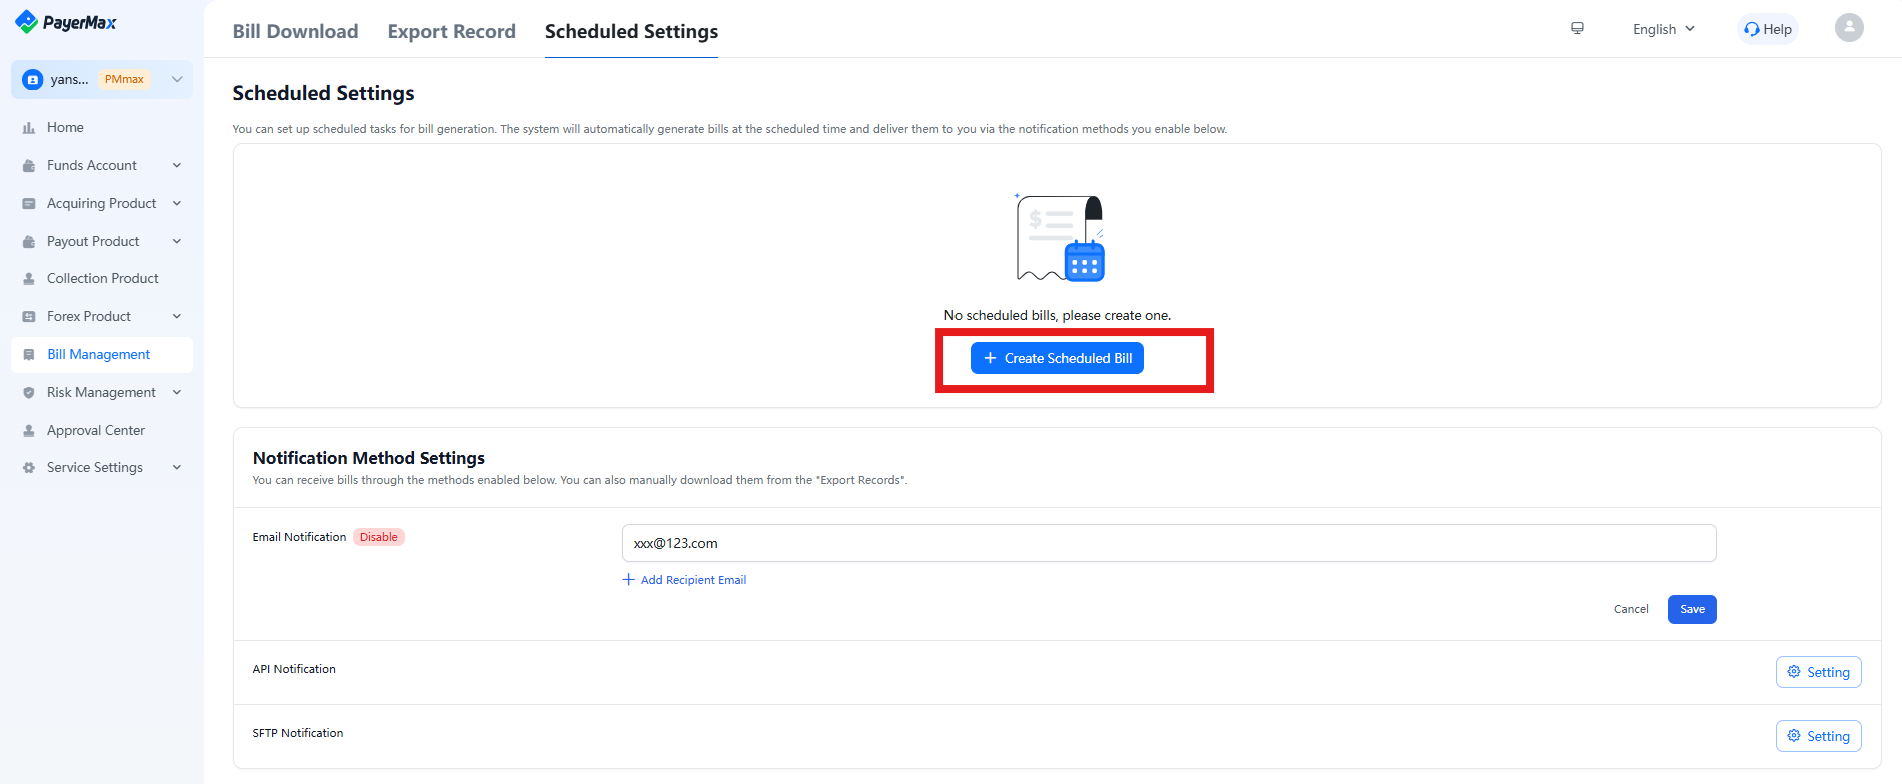The image size is (1902, 784).
Task: Click the Approval Center sidebar icon
Action: (29, 431)
